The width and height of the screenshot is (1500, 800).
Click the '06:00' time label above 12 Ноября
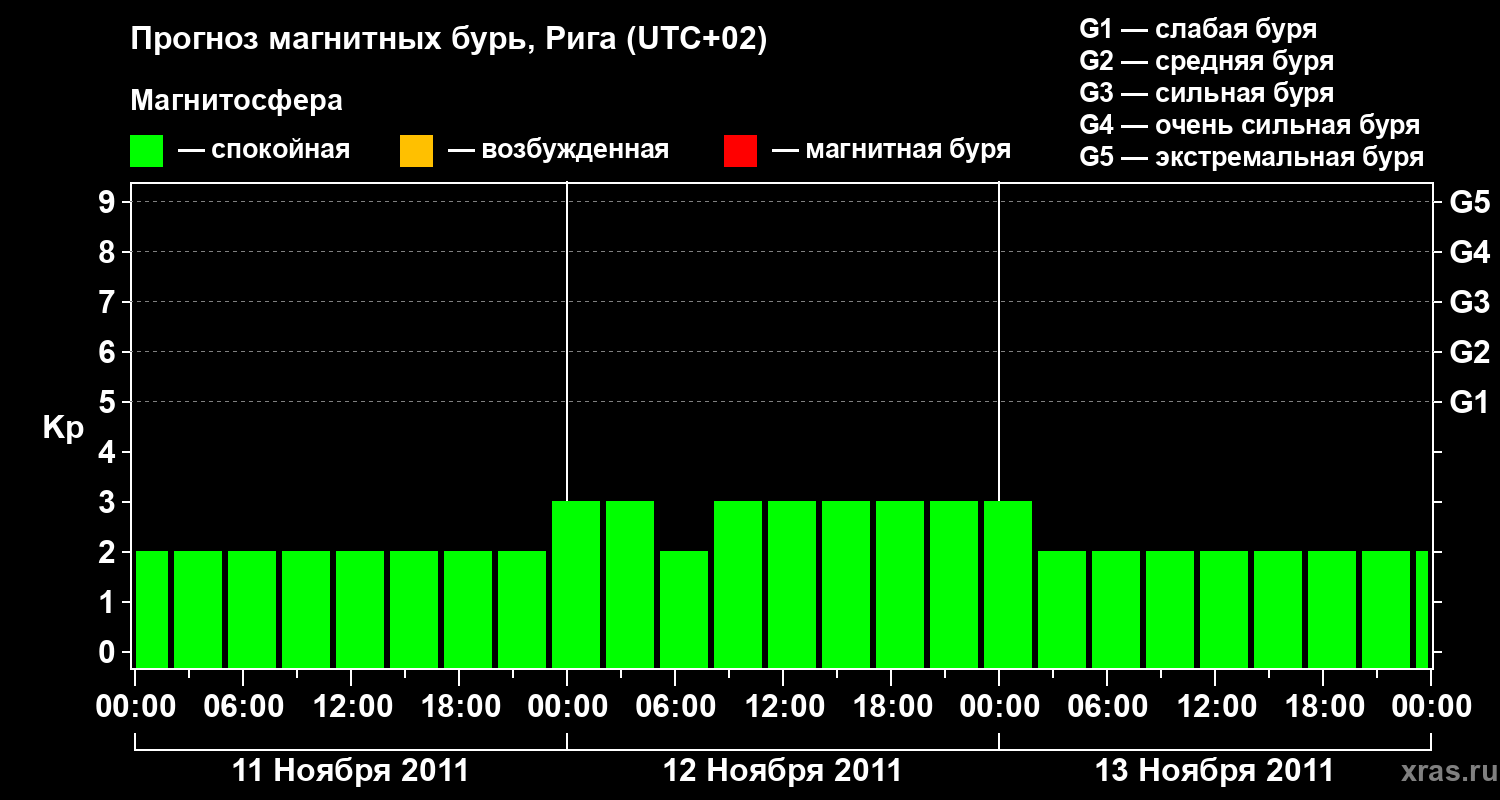(675, 707)
